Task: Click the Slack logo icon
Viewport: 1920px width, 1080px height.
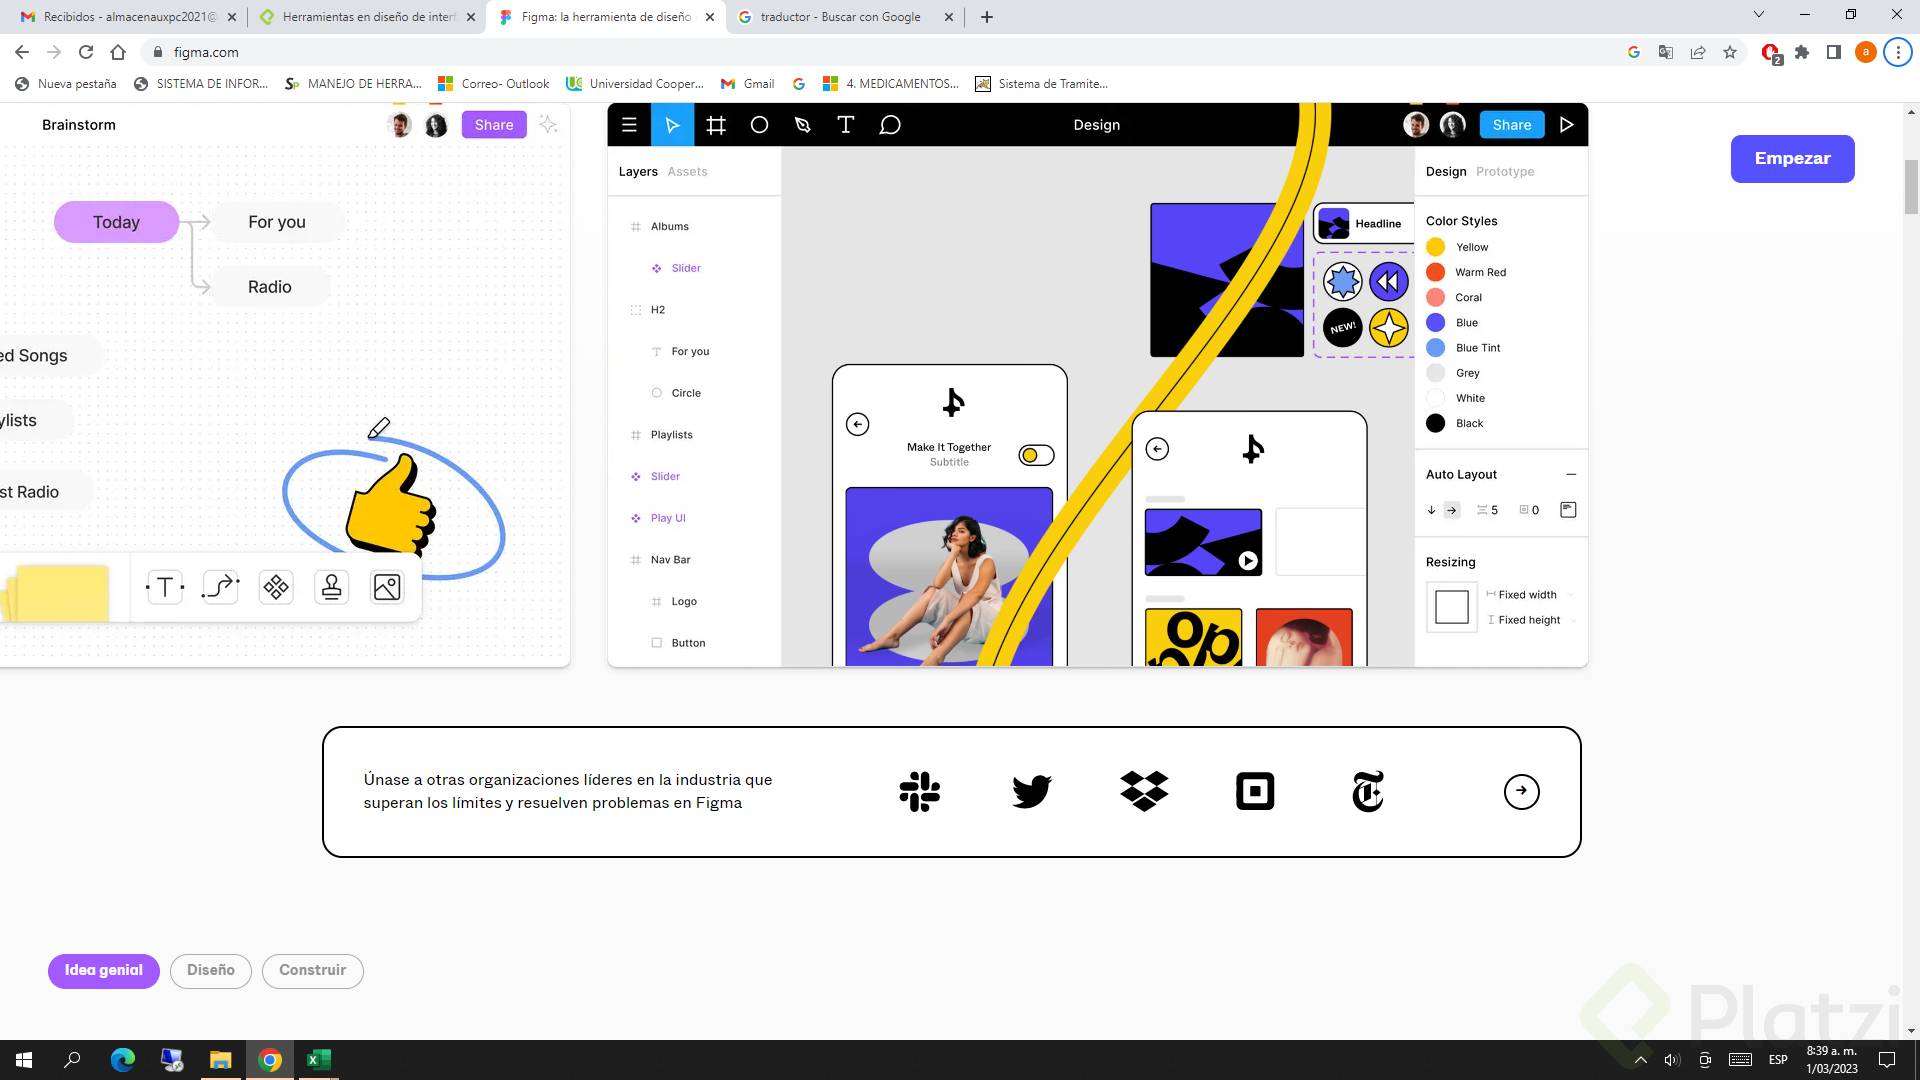Action: [919, 792]
